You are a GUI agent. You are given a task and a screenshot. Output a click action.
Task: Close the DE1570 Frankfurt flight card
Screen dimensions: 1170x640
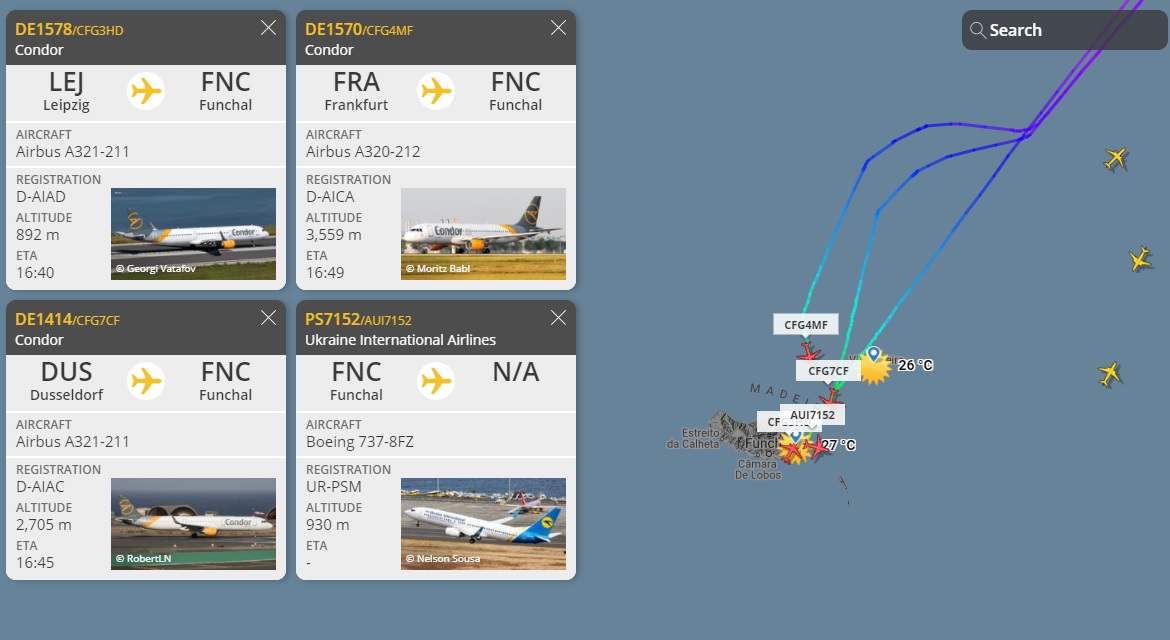[558, 28]
